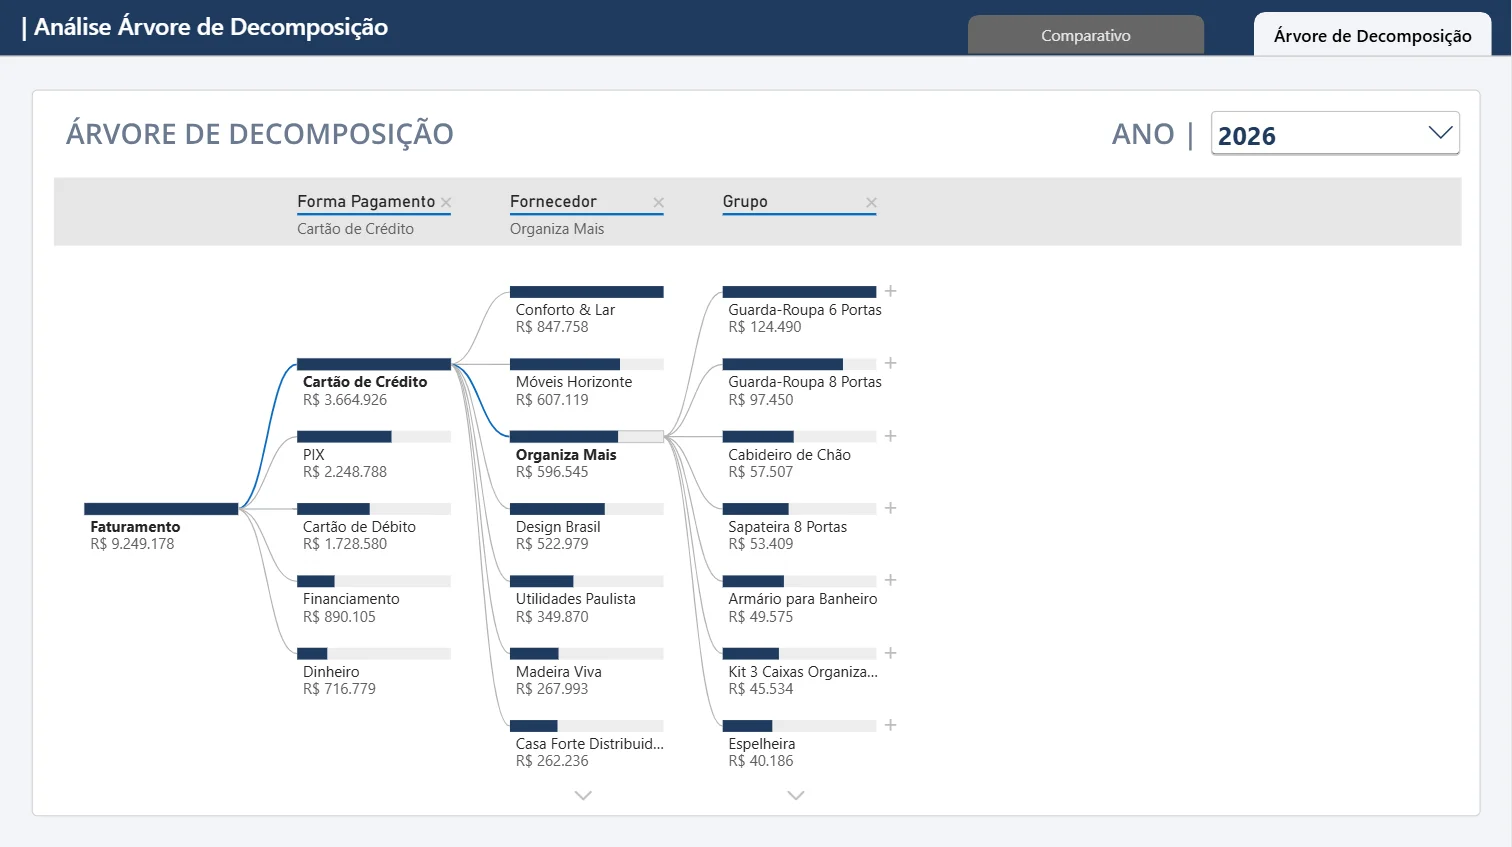1512x847 pixels.
Task: Select the Cartão de Débito node
Action: click(x=374, y=527)
